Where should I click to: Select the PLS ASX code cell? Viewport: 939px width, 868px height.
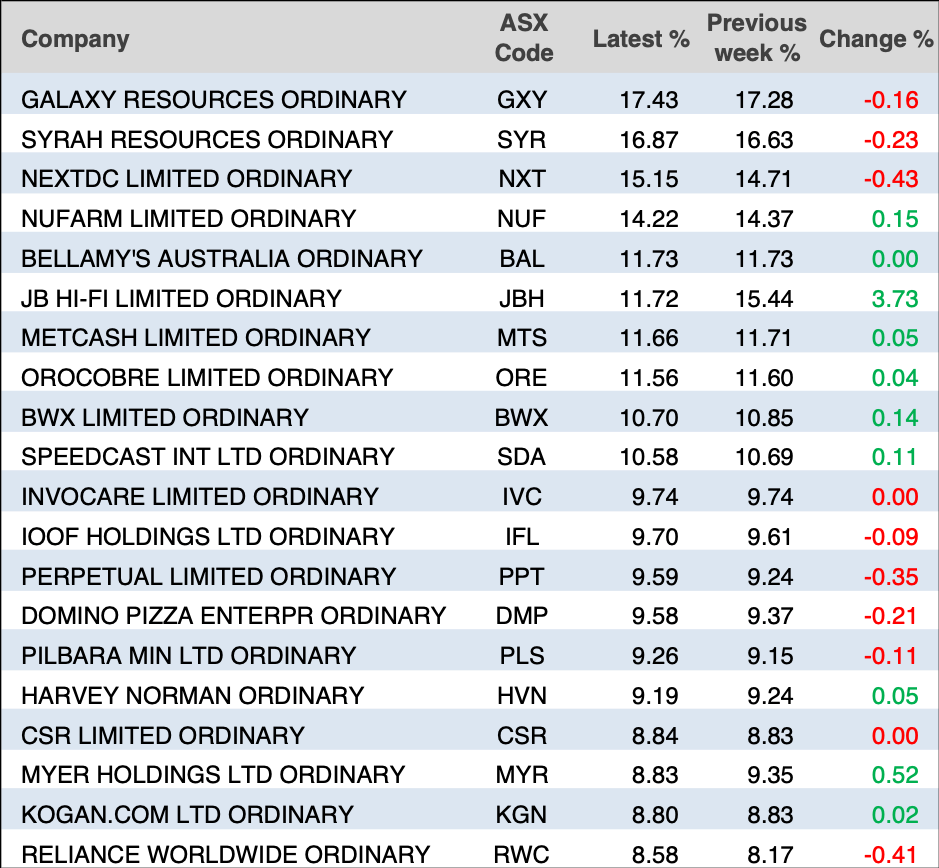tap(521, 656)
